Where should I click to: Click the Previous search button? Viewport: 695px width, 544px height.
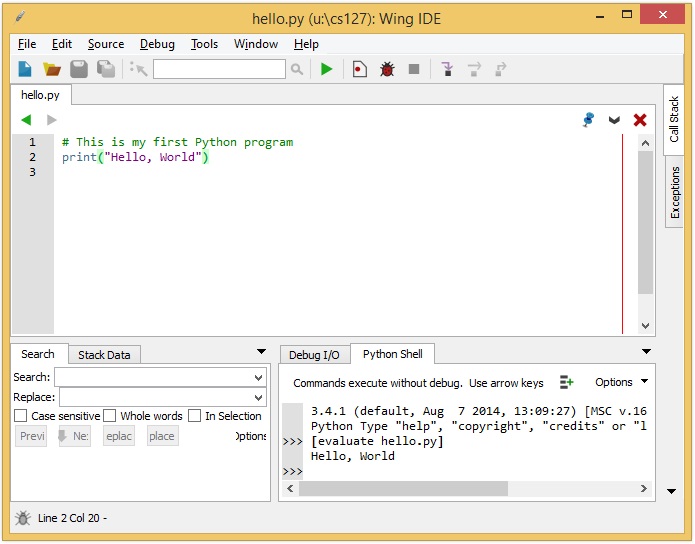click(x=32, y=436)
